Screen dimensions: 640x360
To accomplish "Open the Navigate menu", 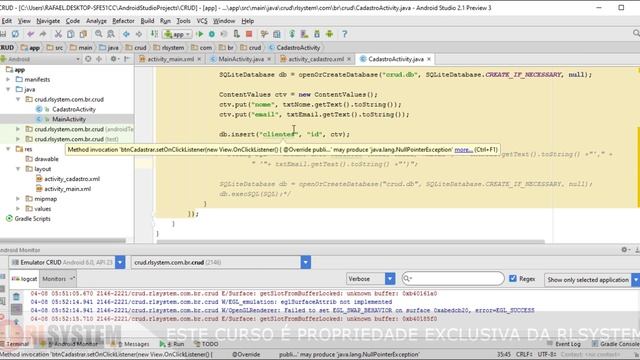I will point(48,21).
